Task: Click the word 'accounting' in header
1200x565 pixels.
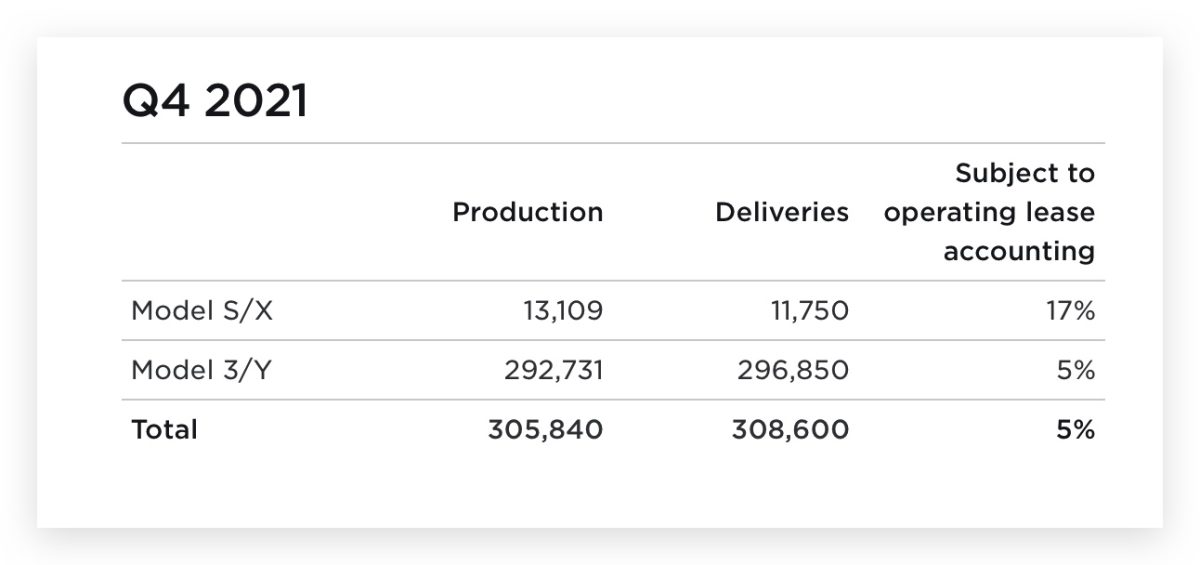Action: (x=1019, y=251)
